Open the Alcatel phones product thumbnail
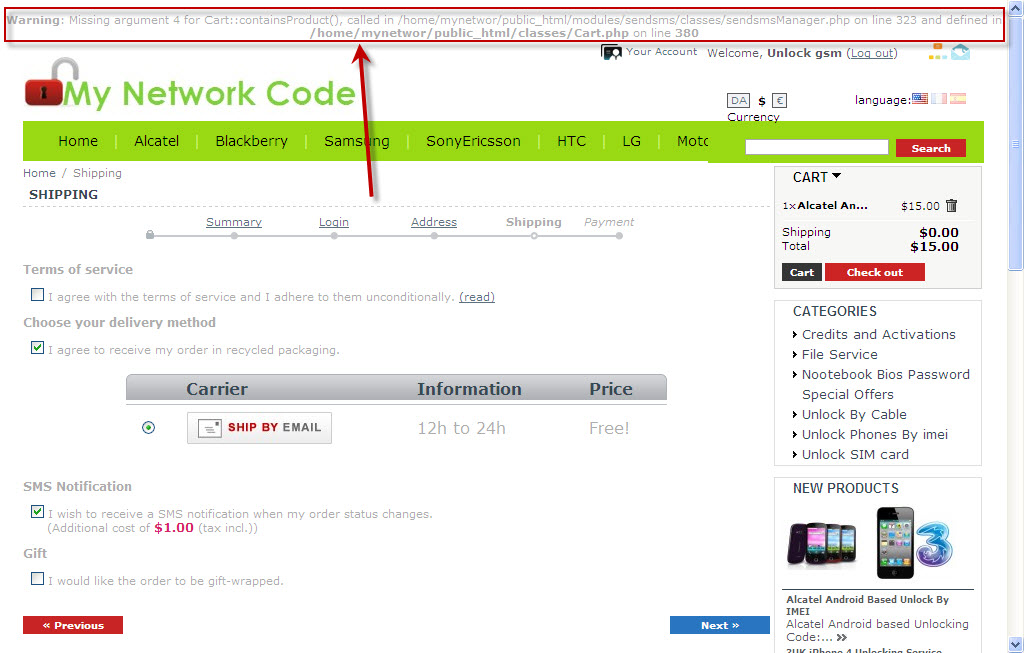 pyautogui.click(x=822, y=543)
